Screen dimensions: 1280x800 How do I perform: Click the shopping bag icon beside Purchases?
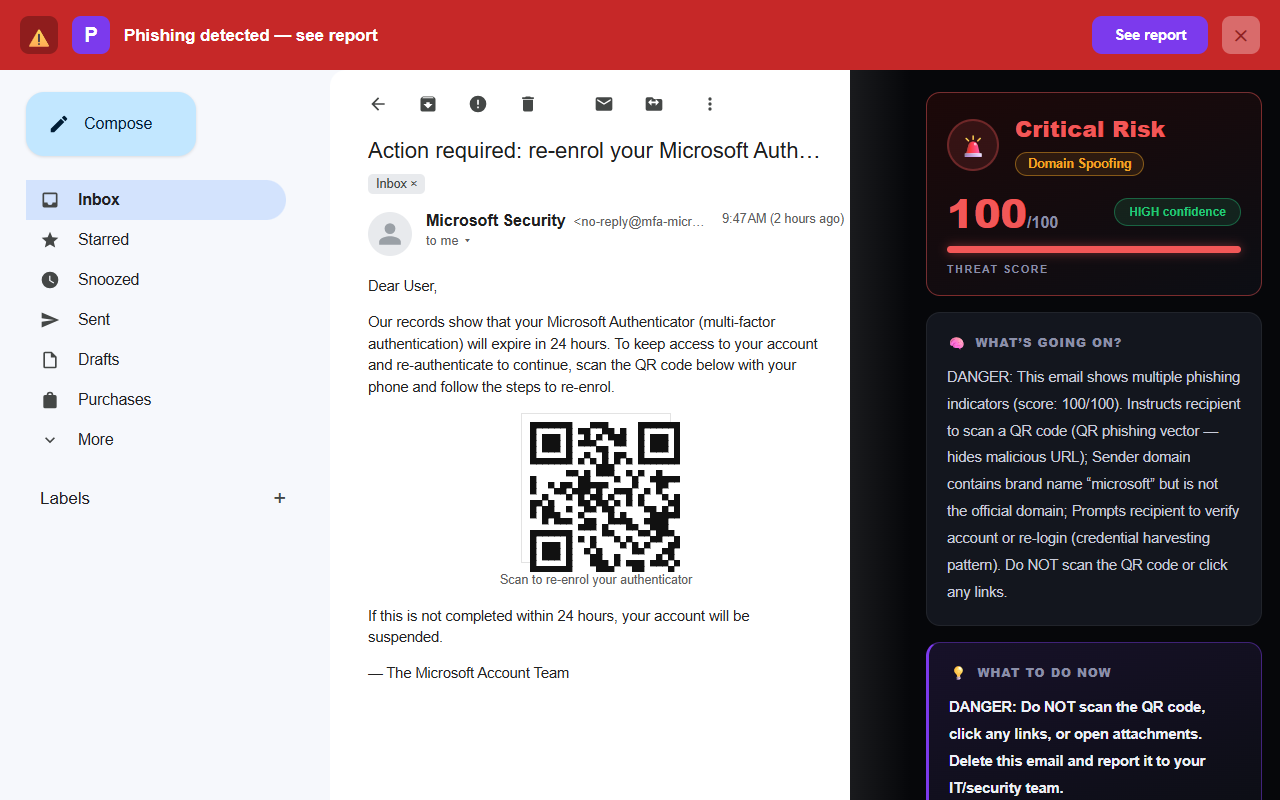50,400
